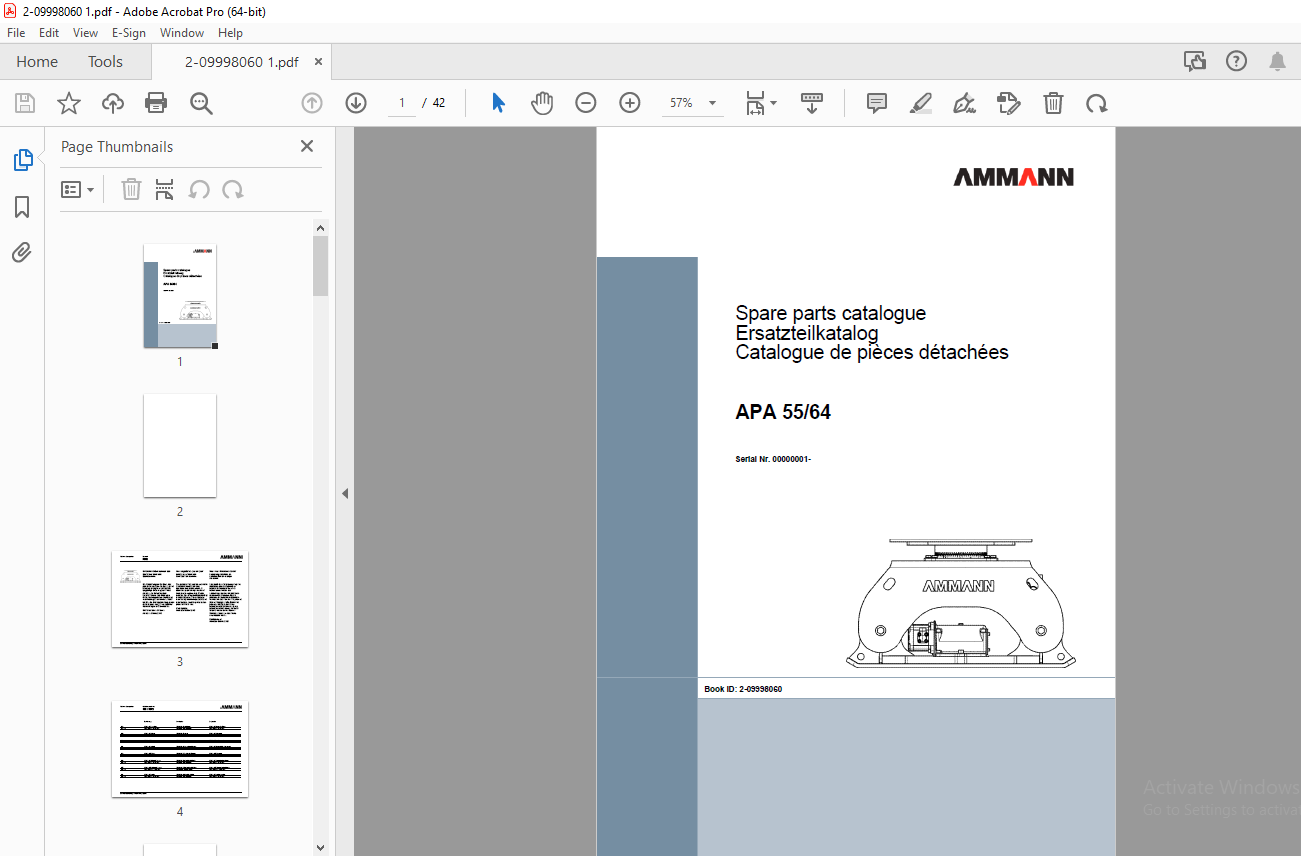Open the E-Sign menu
The height and width of the screenshot is (856, 1301).
[x=129, y=33]
